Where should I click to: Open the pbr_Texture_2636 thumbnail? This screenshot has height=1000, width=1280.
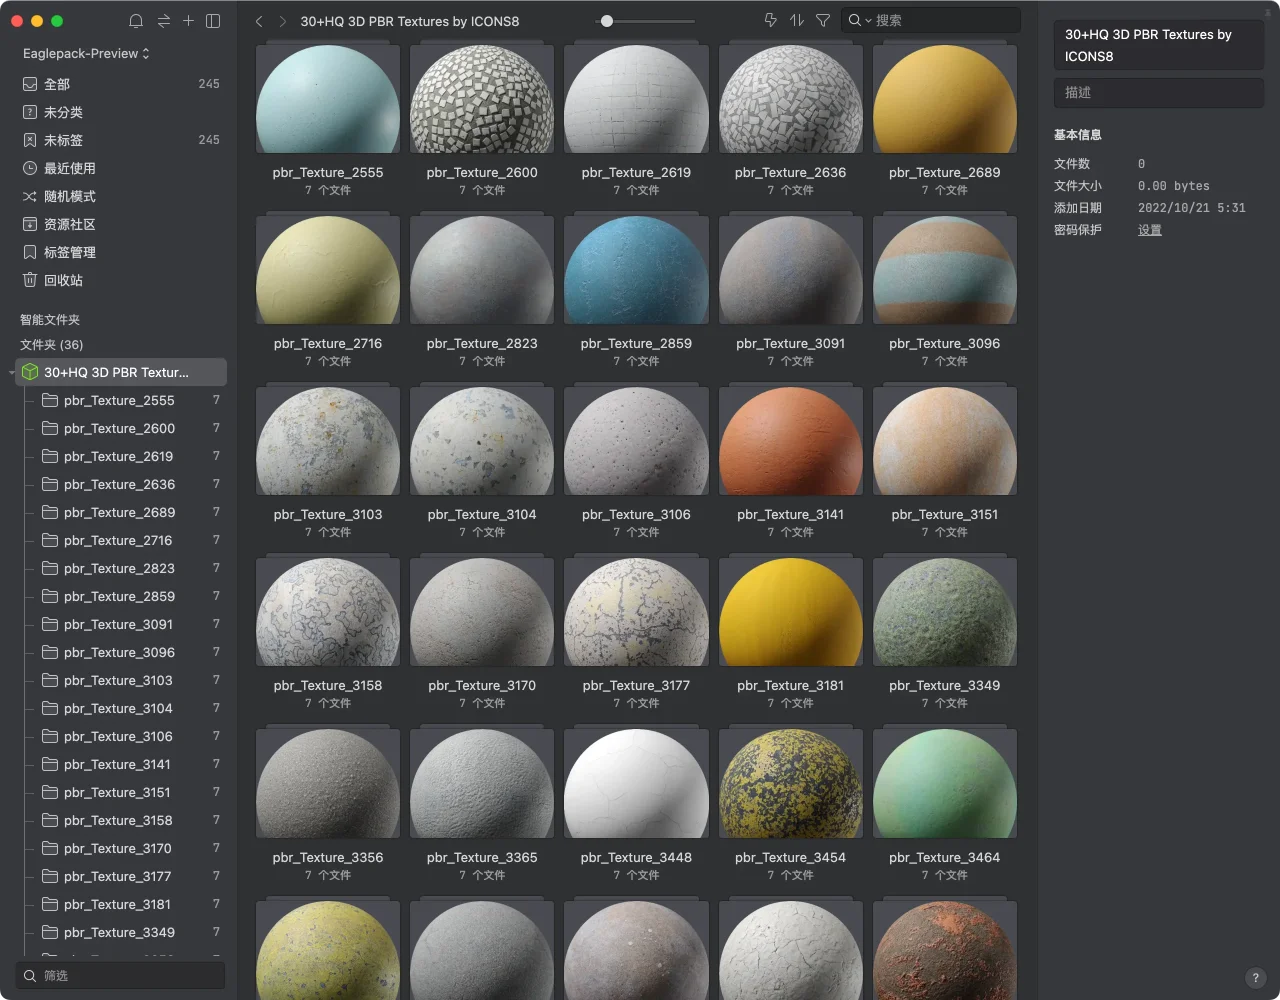[790, 99]
